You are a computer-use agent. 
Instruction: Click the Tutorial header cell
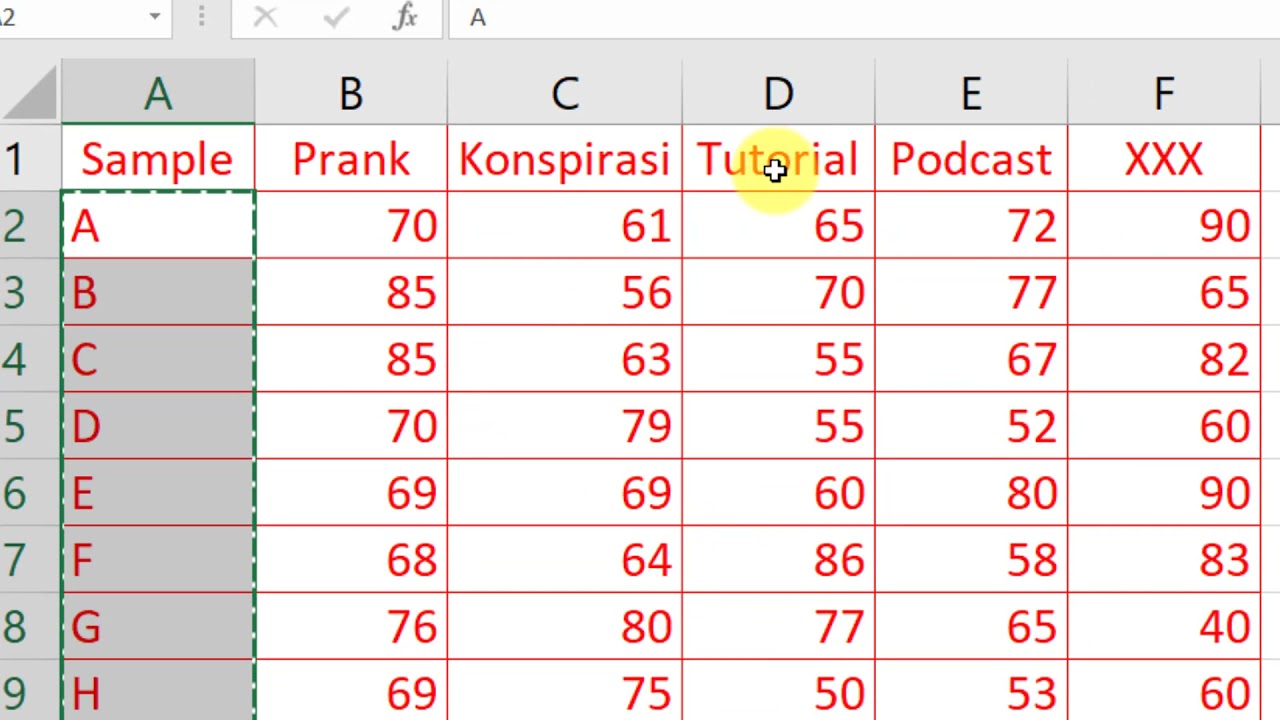click(779, 159)
